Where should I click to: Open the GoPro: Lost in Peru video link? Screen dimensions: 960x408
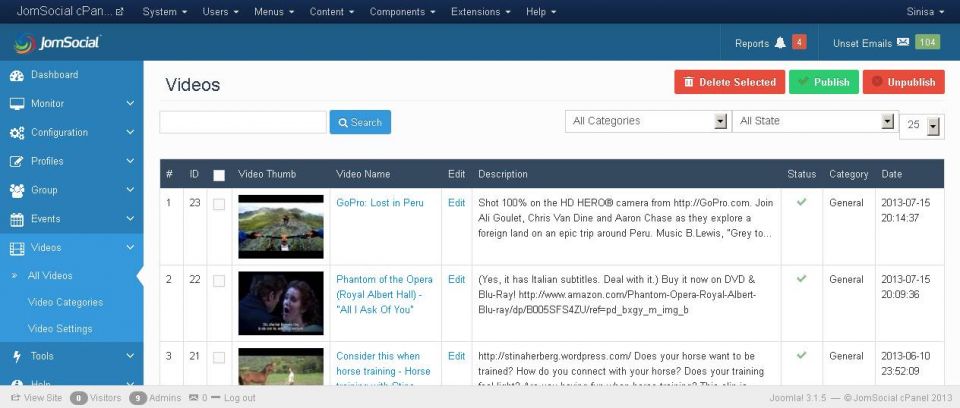(380, 203)
